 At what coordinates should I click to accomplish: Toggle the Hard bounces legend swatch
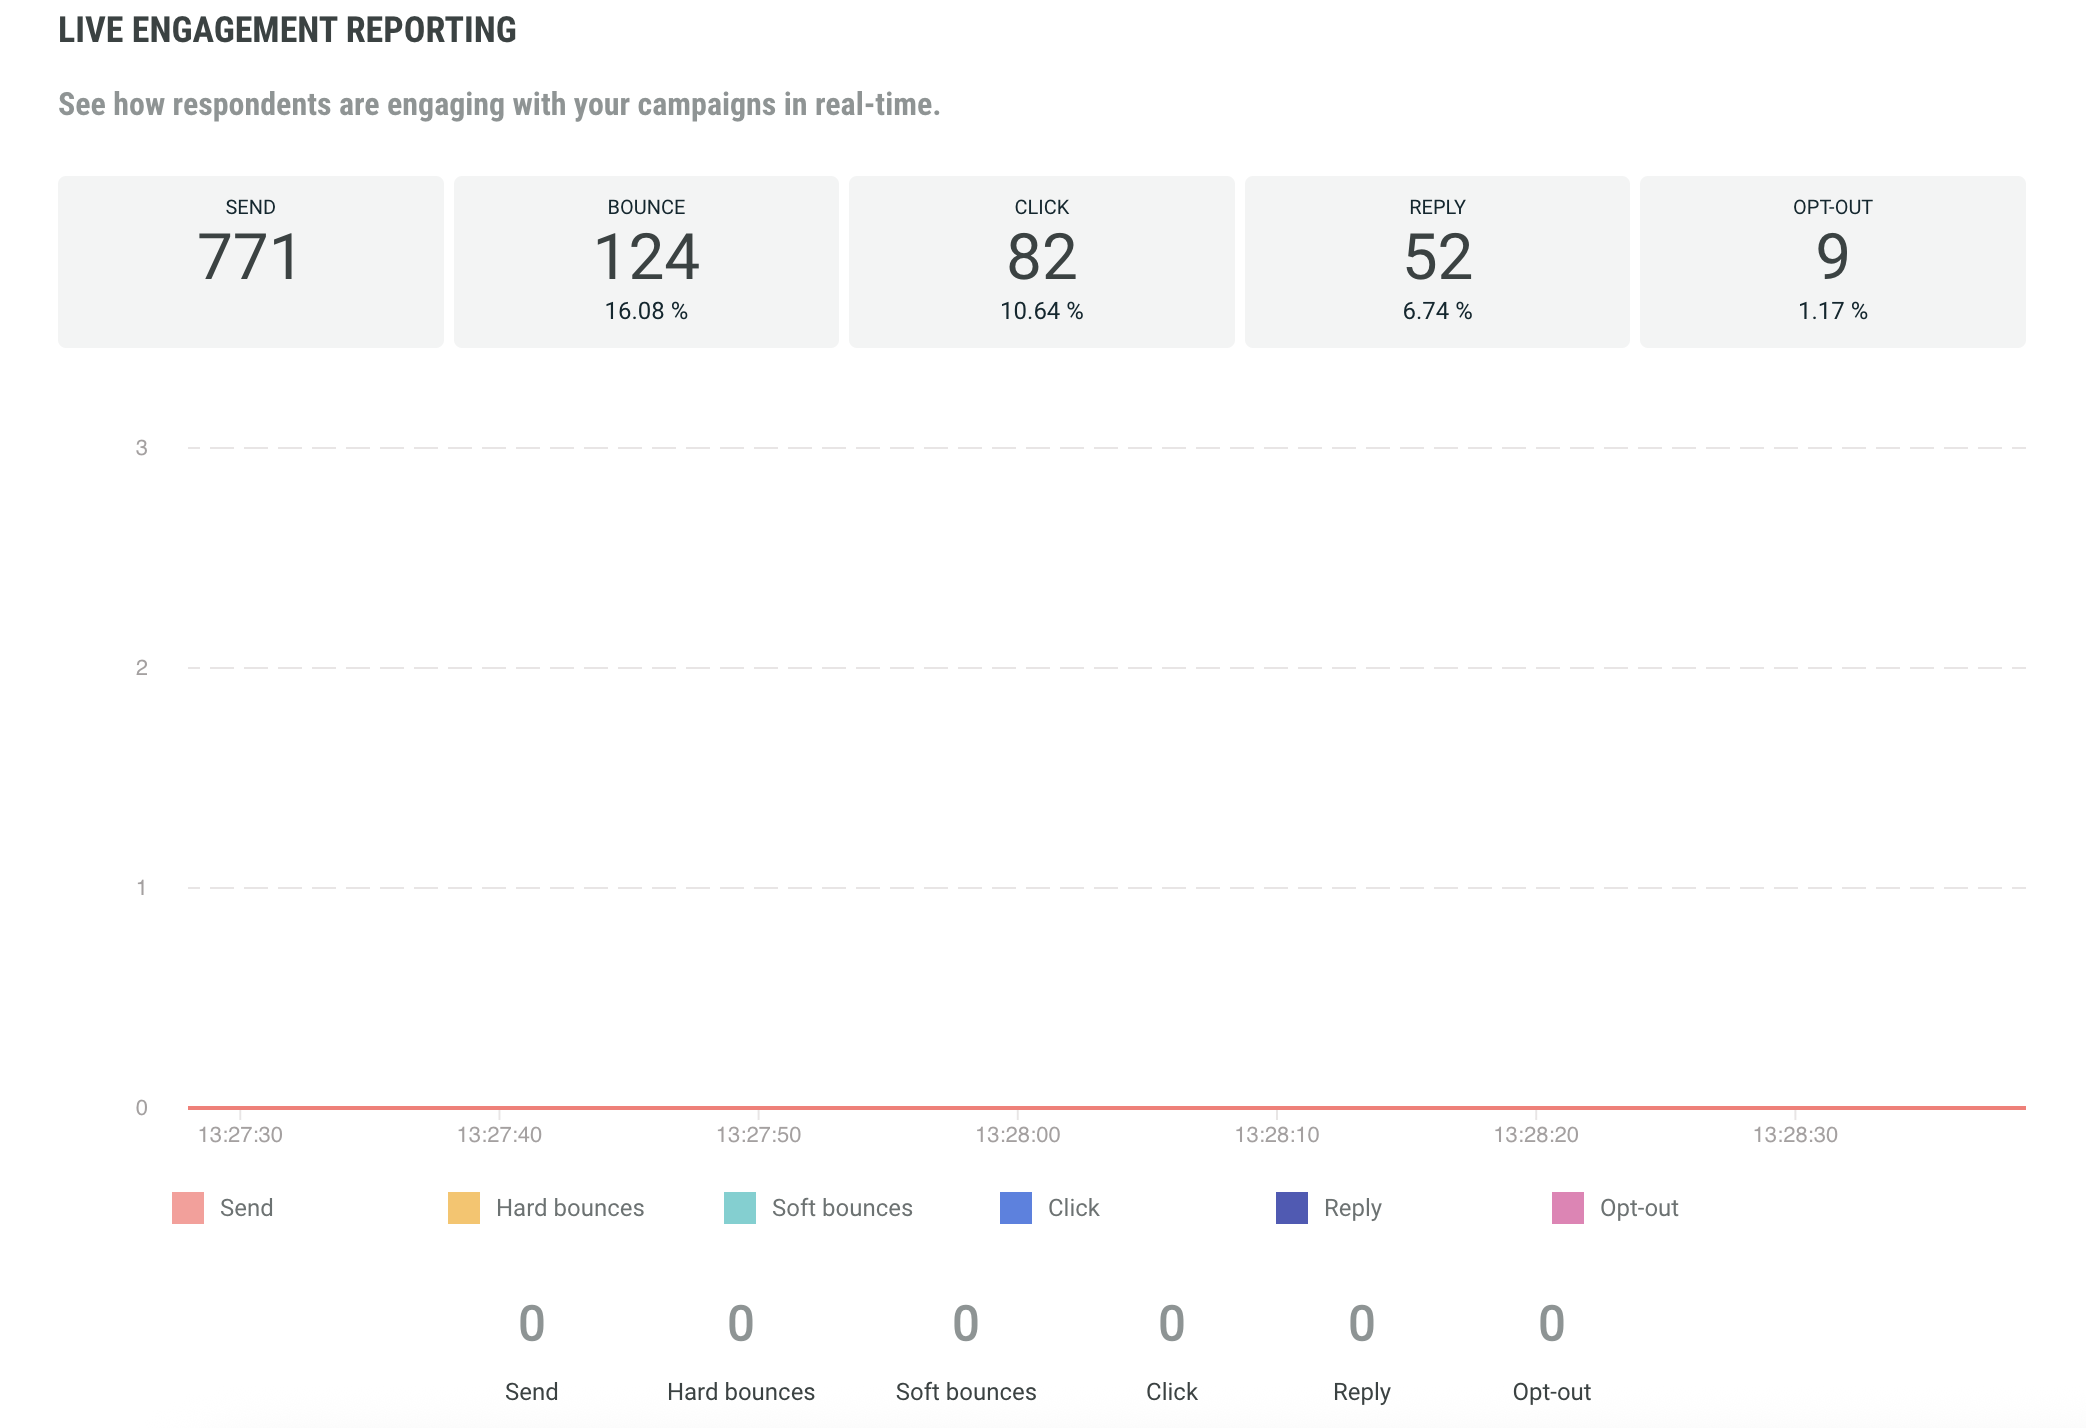click(x=464, y=1208)
